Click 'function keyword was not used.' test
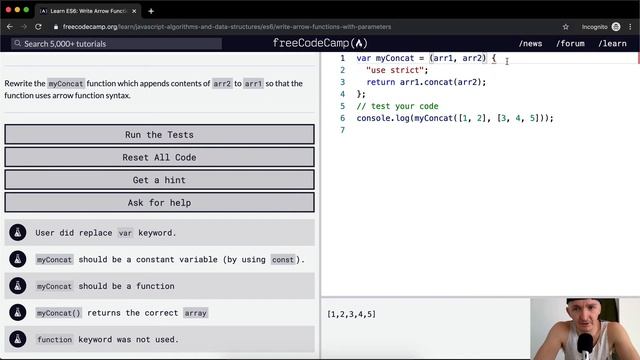The width and height of the screenshot is (640, 360). point(160,339)
